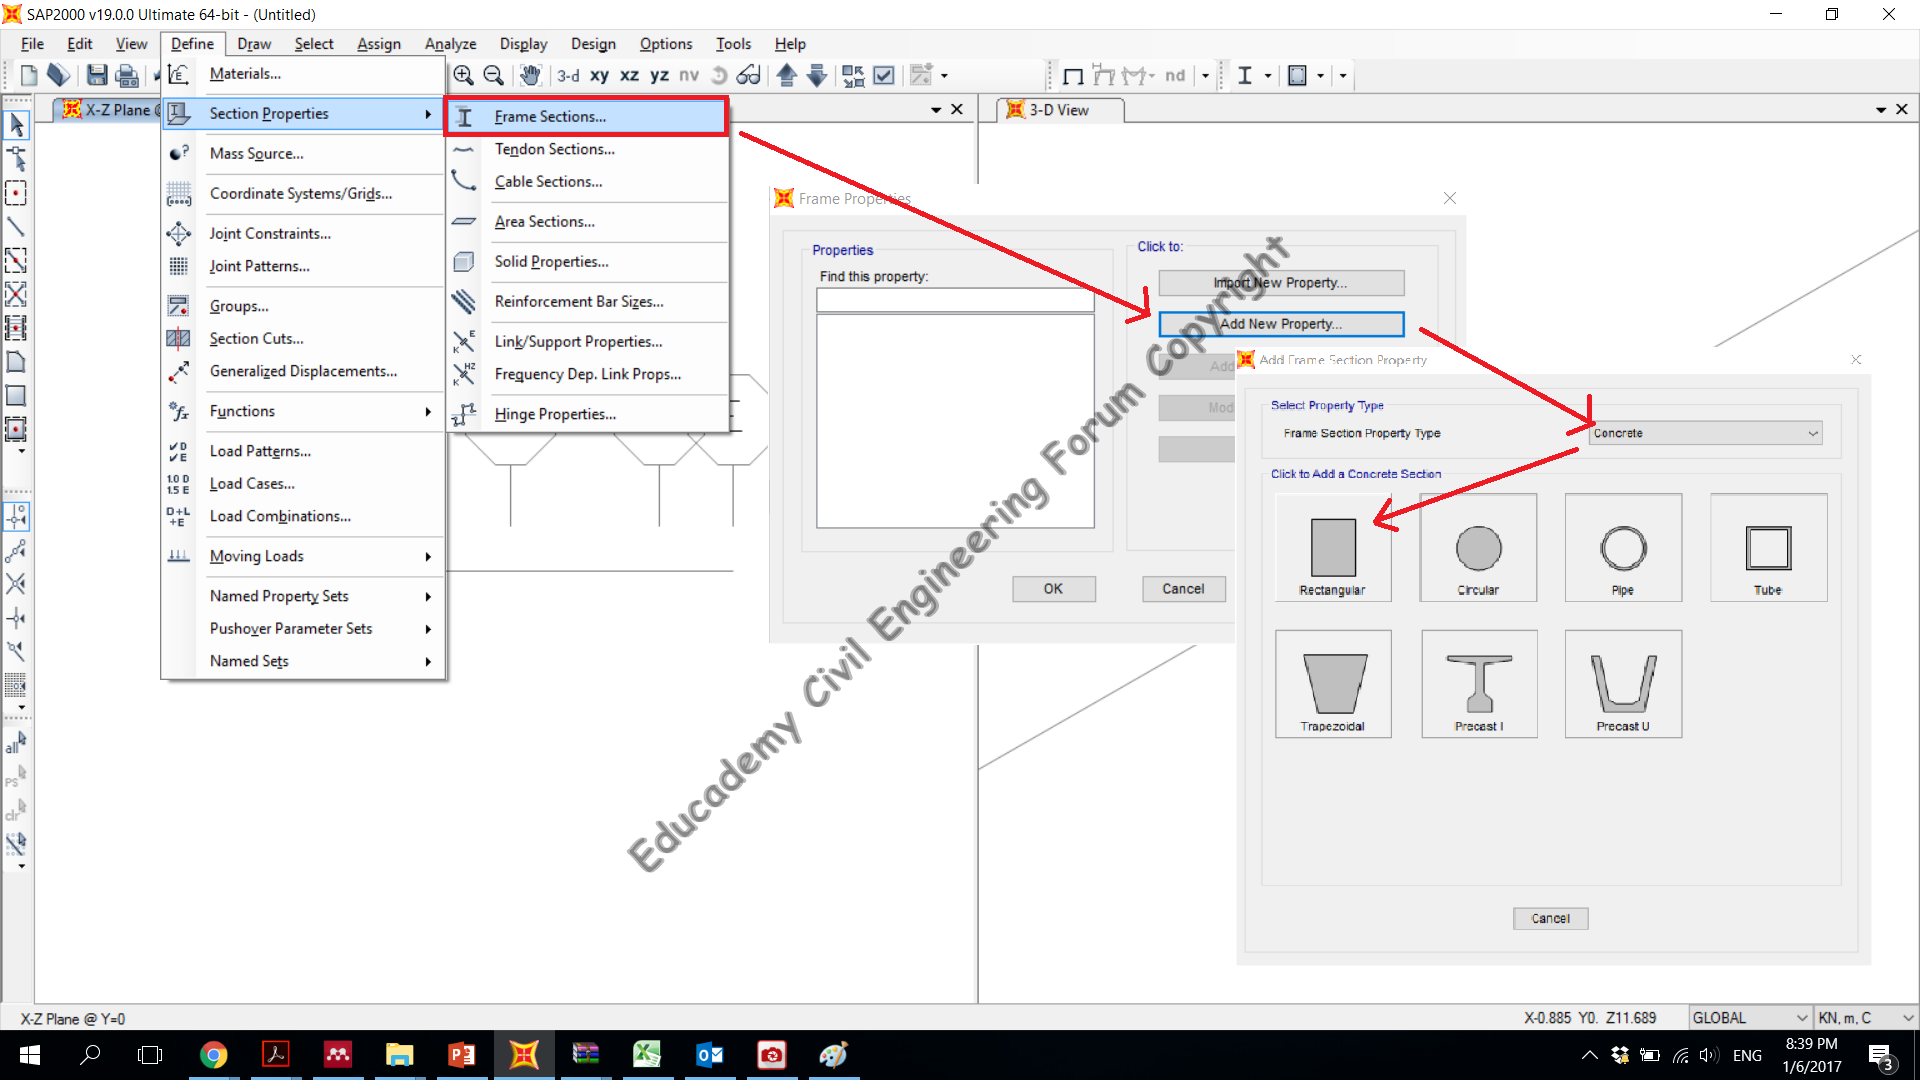
Task: Open Chrome from the taskbar
Action: pyautogui.click(x=213, y=1055)
